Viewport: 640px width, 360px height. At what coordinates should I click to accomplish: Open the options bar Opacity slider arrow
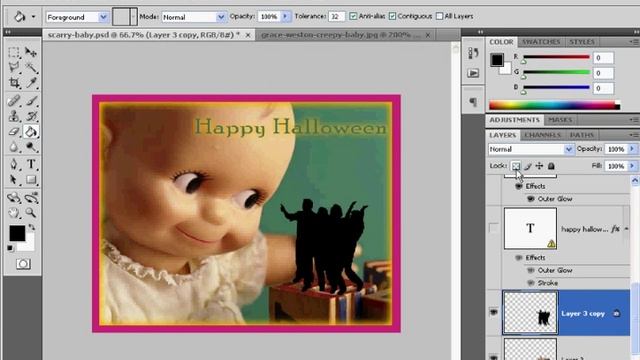pos(285,16)
